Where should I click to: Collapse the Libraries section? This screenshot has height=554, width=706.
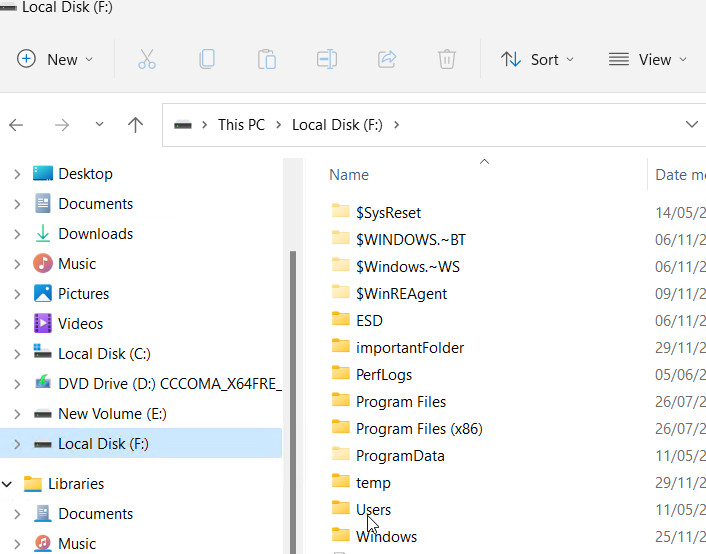(x=8, y=484)
